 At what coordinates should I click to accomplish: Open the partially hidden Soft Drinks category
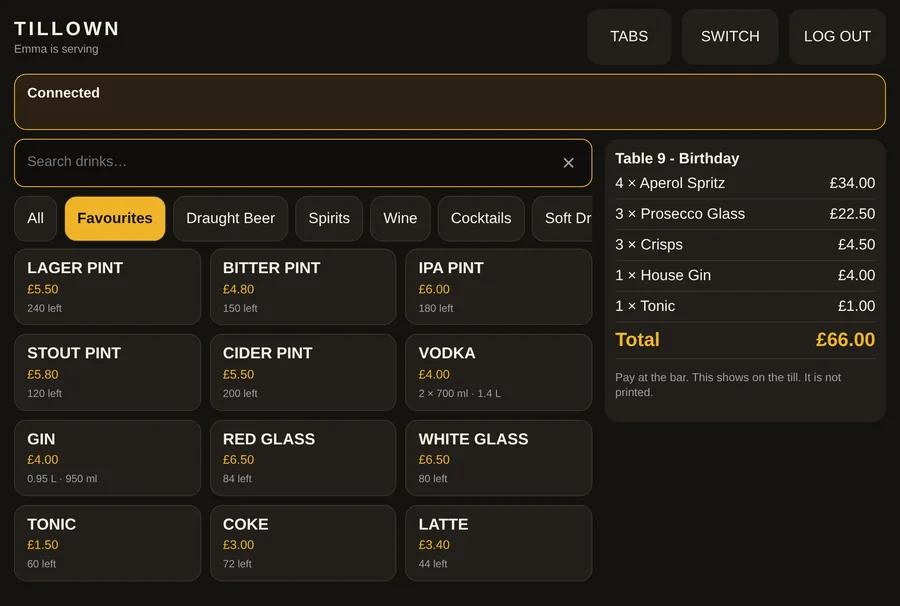coord(562,219)
